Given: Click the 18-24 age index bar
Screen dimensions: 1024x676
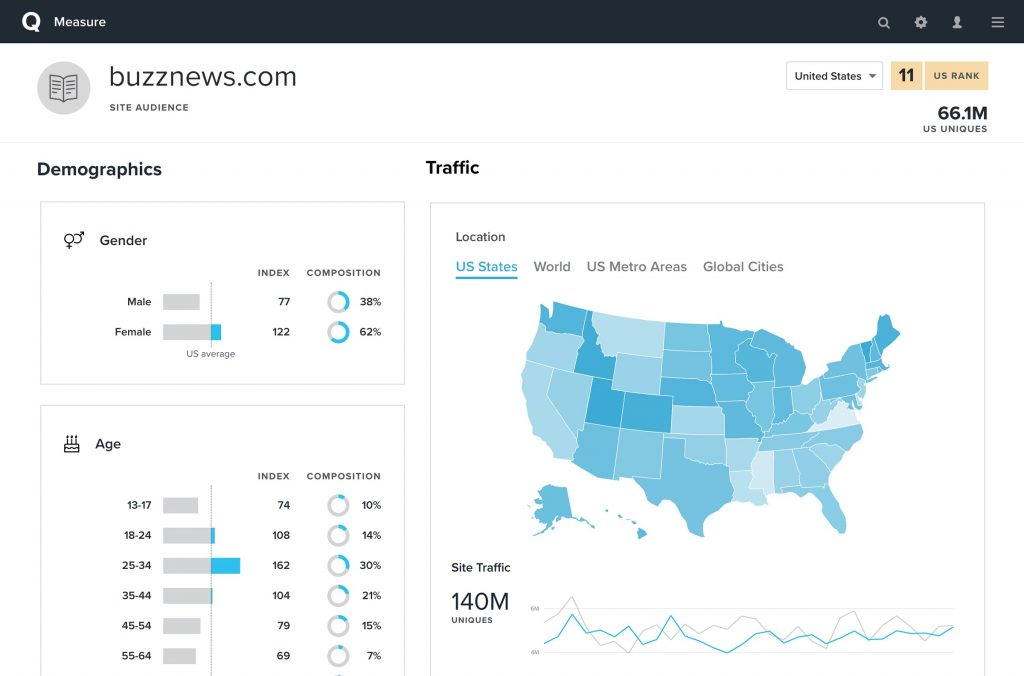Looking at the screenshot, I should [x=189, y=535].
